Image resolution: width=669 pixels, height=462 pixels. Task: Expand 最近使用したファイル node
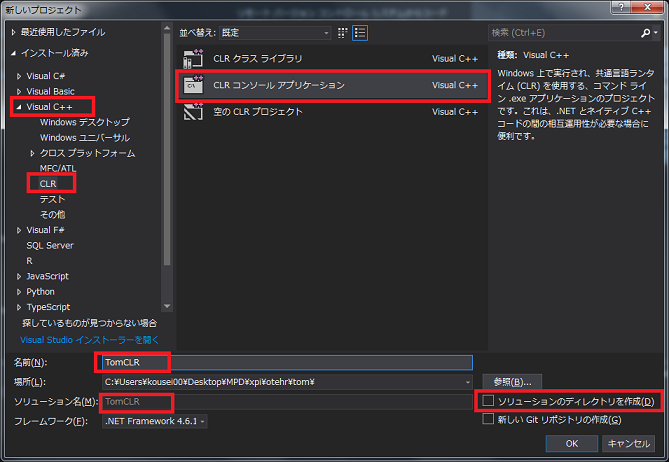[13, 32]
